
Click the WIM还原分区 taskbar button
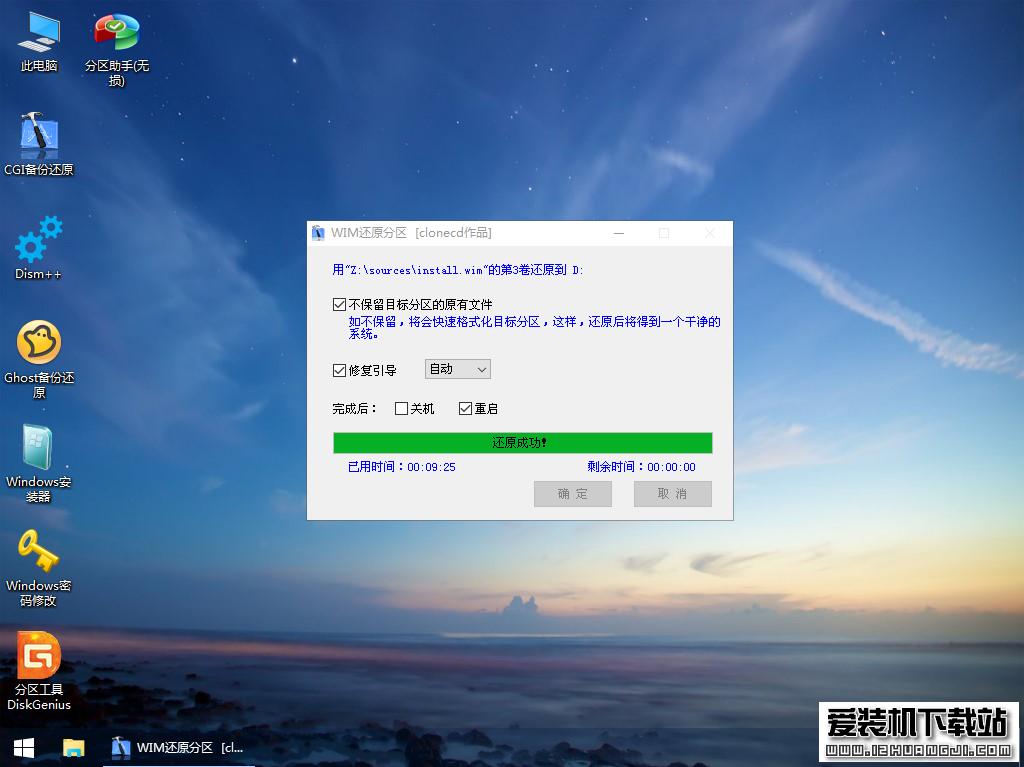coord(178,748)
